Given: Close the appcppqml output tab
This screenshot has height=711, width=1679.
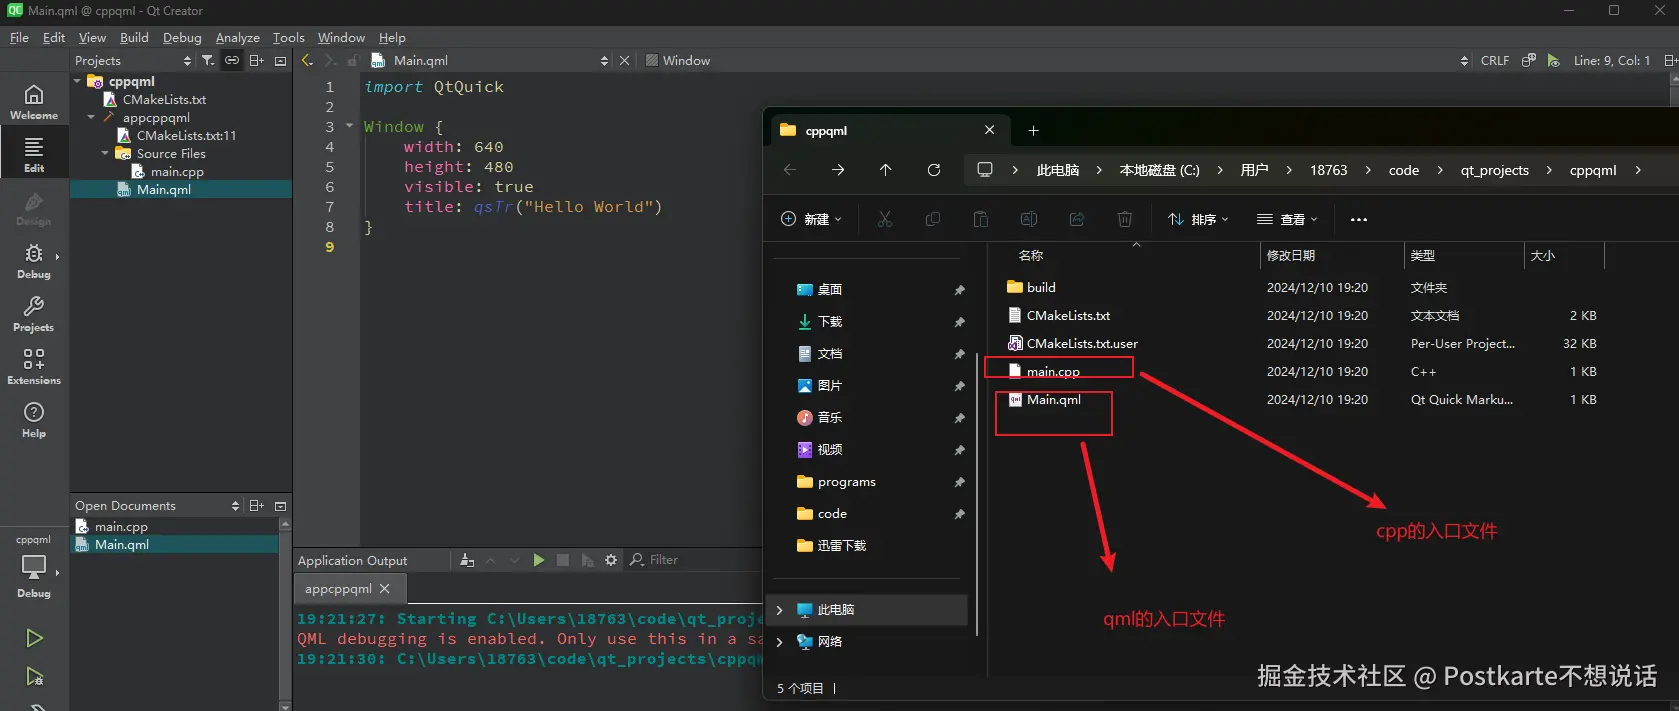Looking at the screenshot, I should coord(385,589).
